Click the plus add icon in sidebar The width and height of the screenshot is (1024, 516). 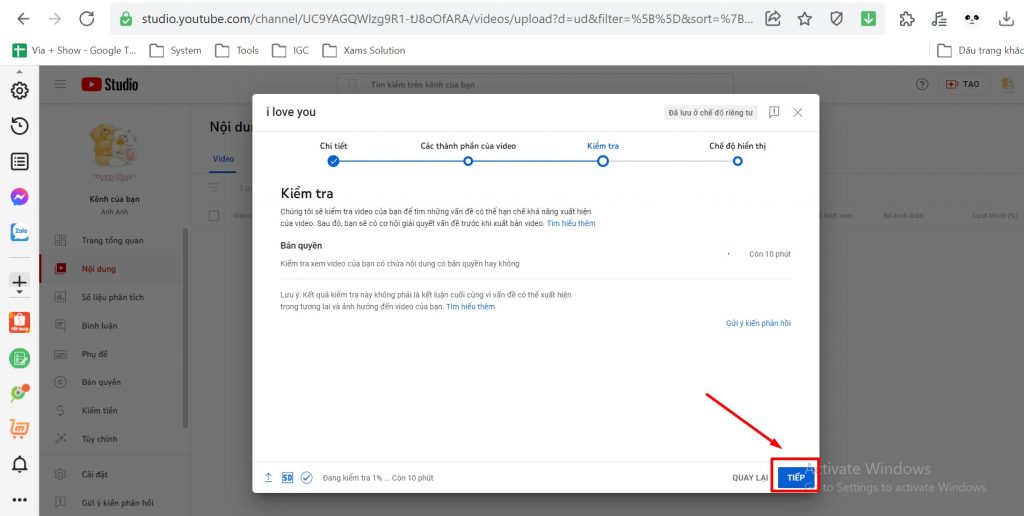(20, 282)
